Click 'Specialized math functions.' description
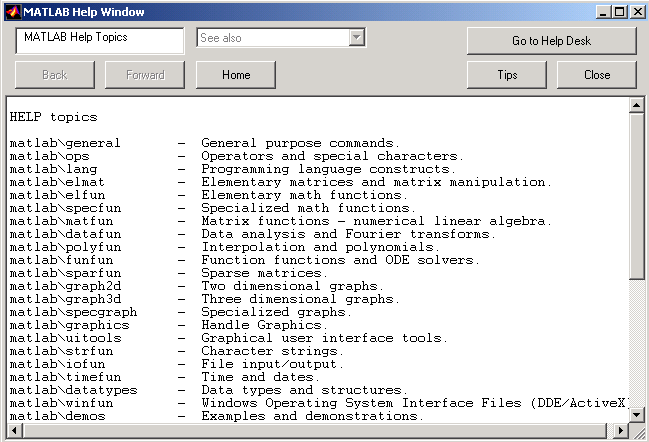649x442 pixels. point(308,208)
